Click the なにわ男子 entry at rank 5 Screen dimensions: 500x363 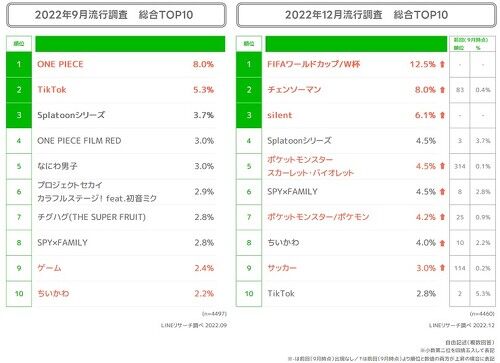57,166
